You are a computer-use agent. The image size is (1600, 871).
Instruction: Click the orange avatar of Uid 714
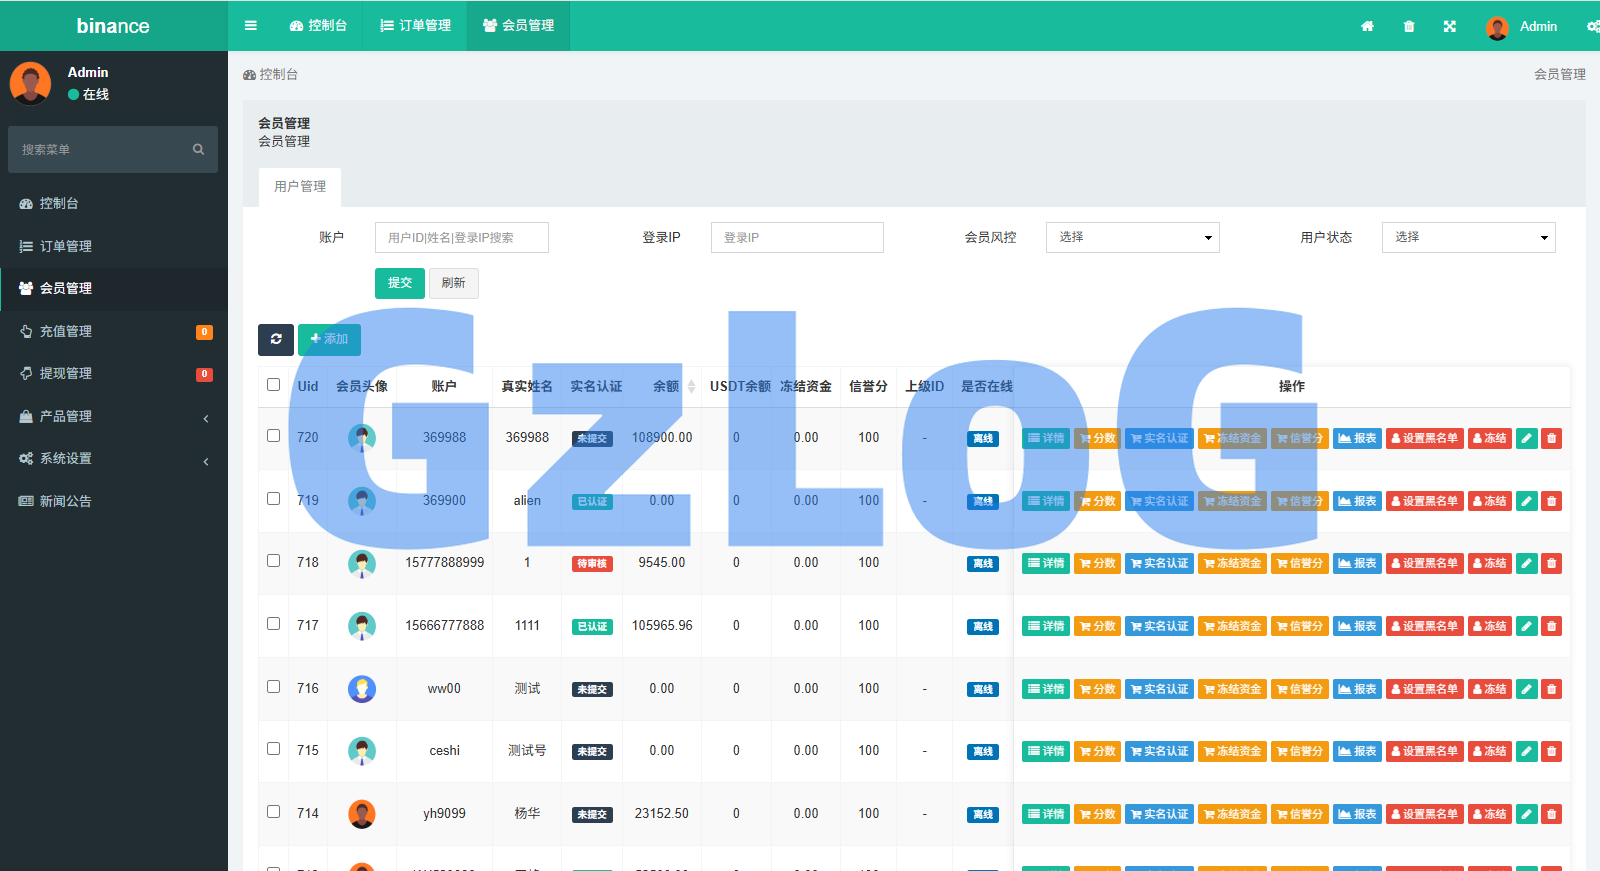pos(362,814)
